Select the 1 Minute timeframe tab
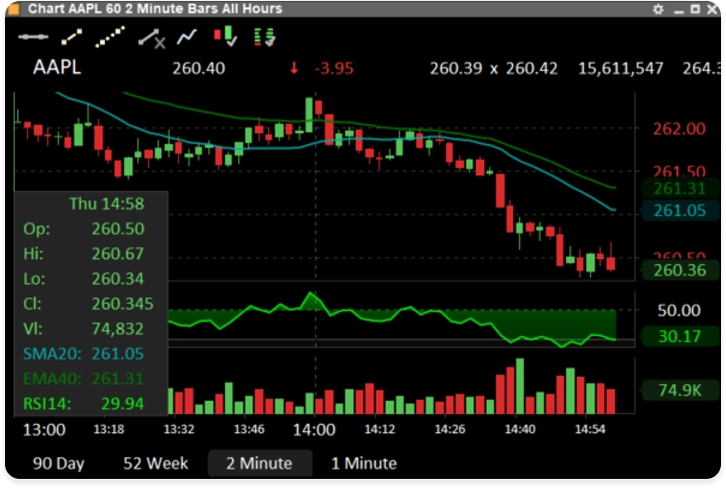The image size is (726, 488). click(364, 463)
